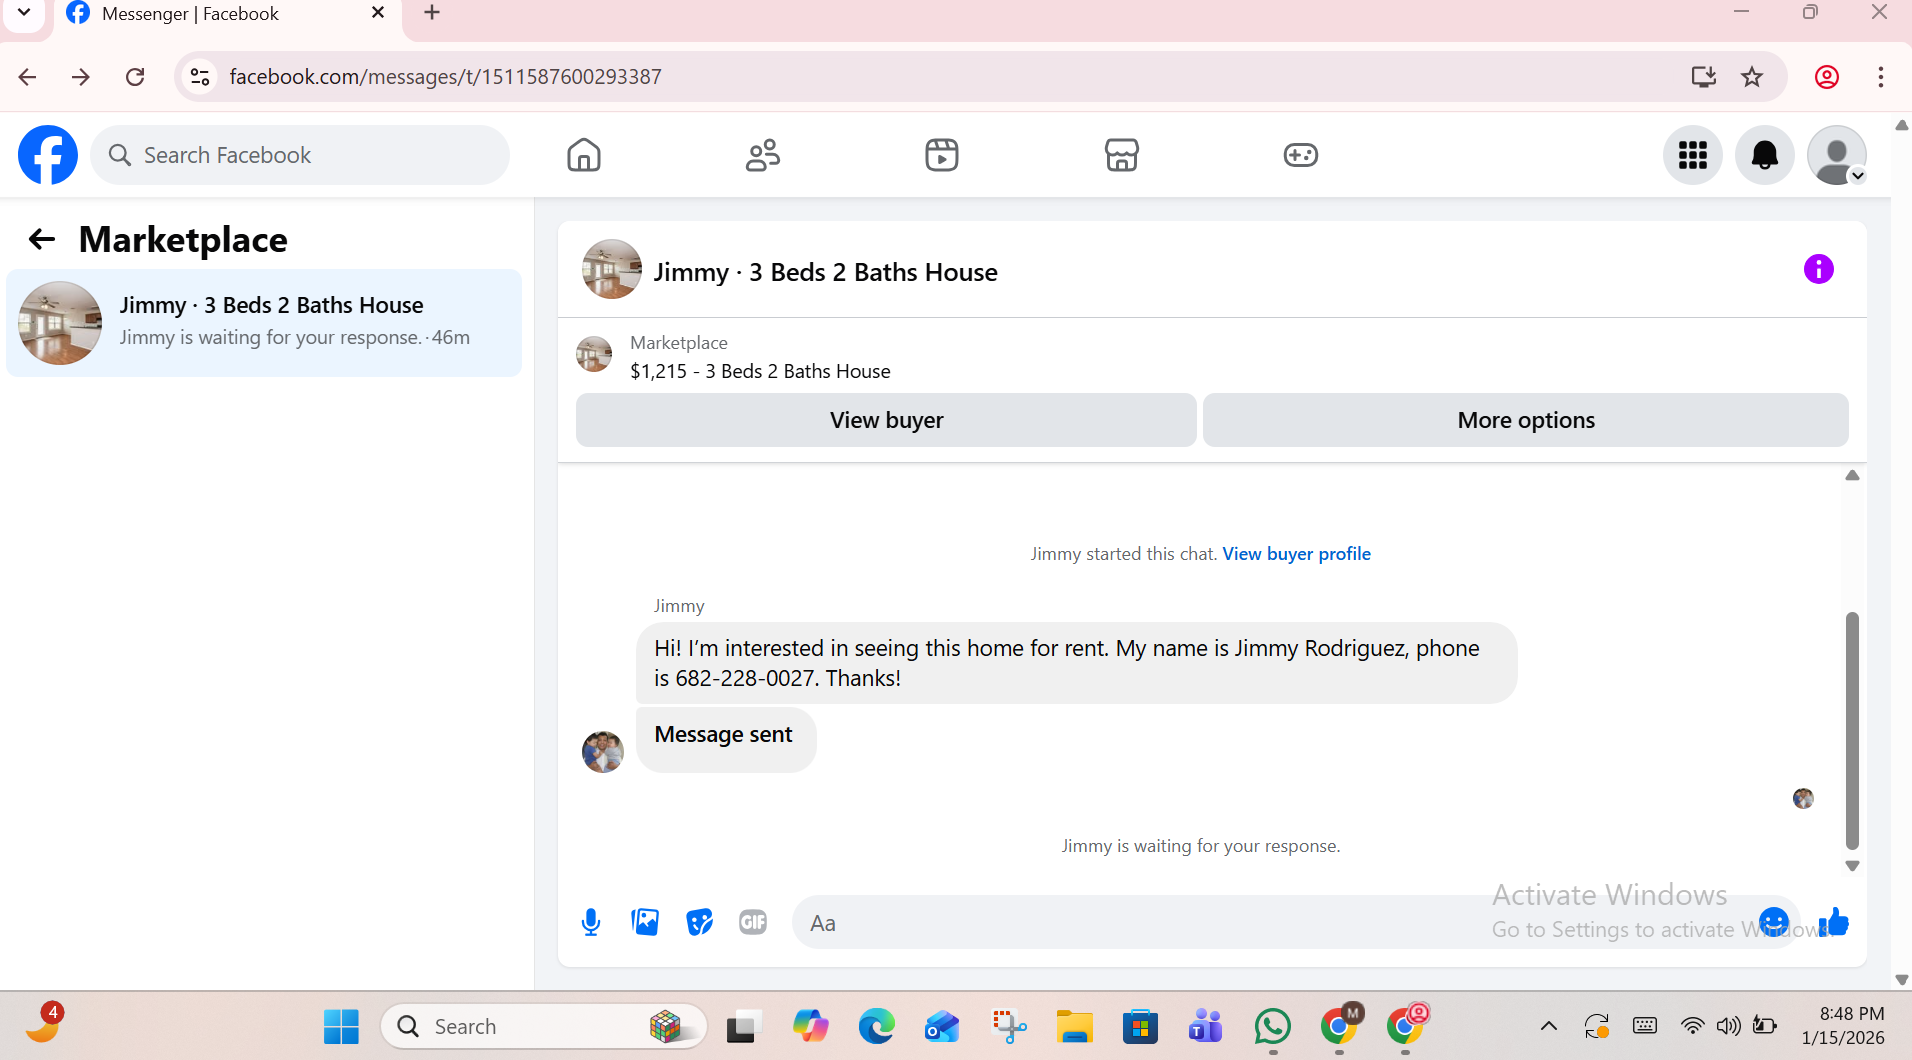The width and height of the screenshot is (1912, 1060).
Task: Open the Friends icon in the top navigation
Action: pos(763,155)
